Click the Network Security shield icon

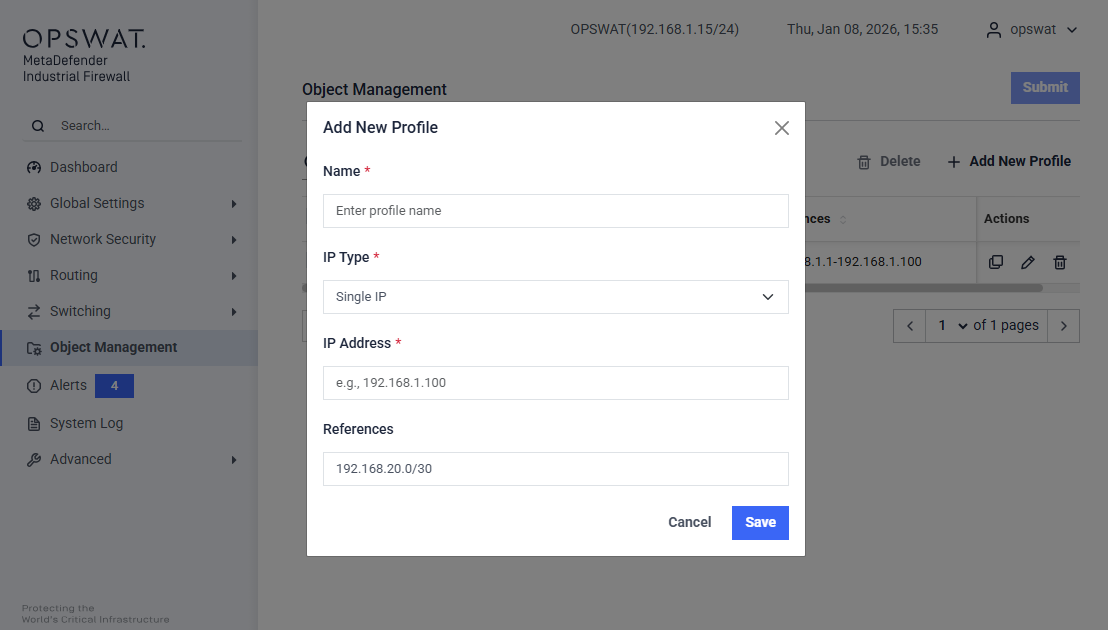(34, 240)
